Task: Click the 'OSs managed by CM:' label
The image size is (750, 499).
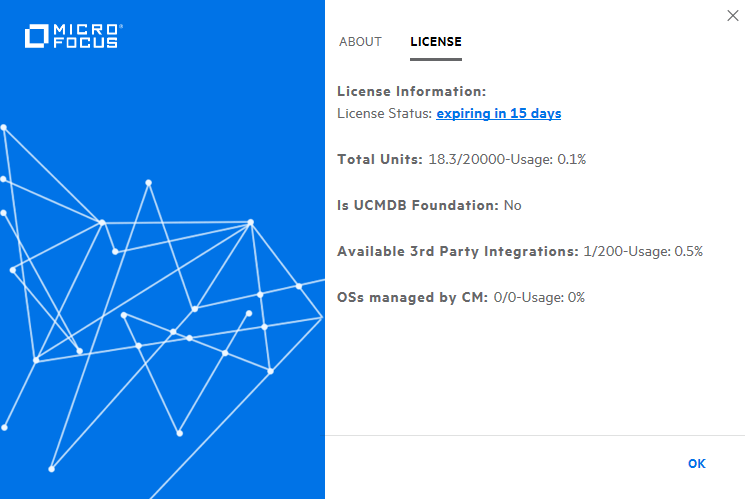Action: [x=412, y=298]
